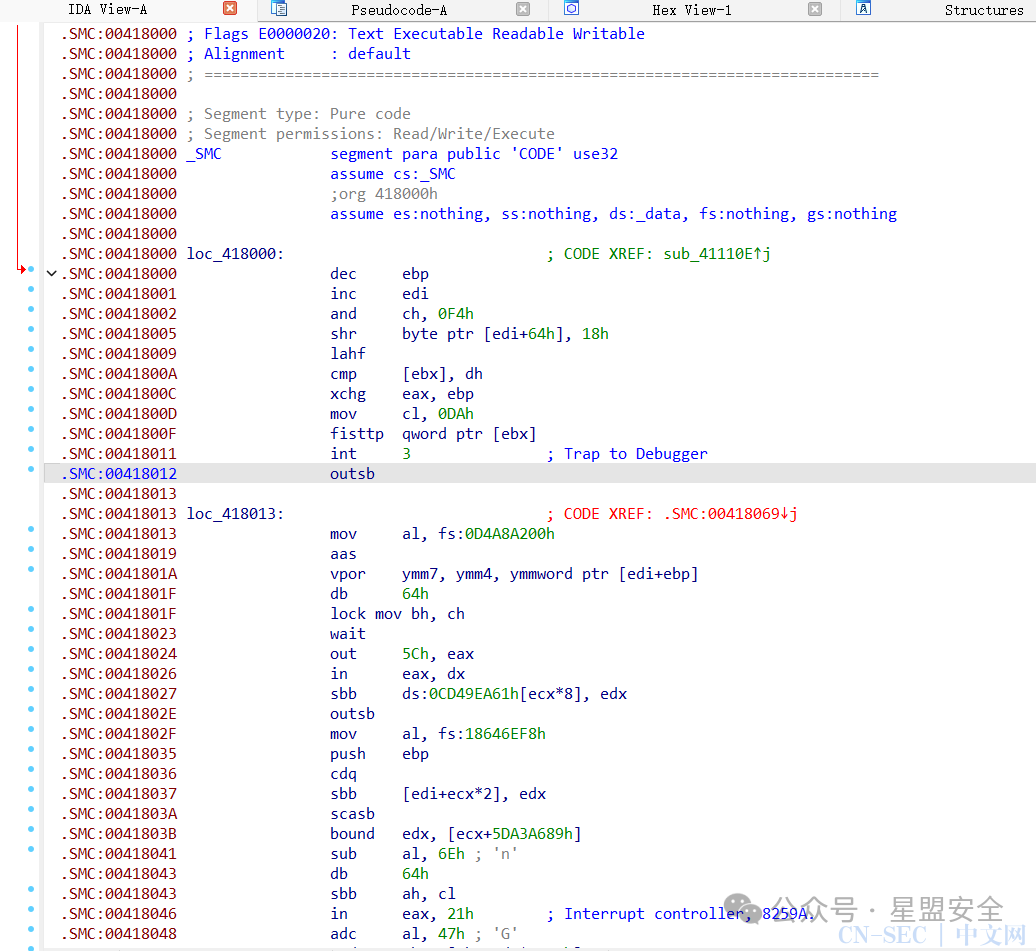This screenshot has height=951, width=1036.
Task: Open the Structures tab
Action: [983, 10]
